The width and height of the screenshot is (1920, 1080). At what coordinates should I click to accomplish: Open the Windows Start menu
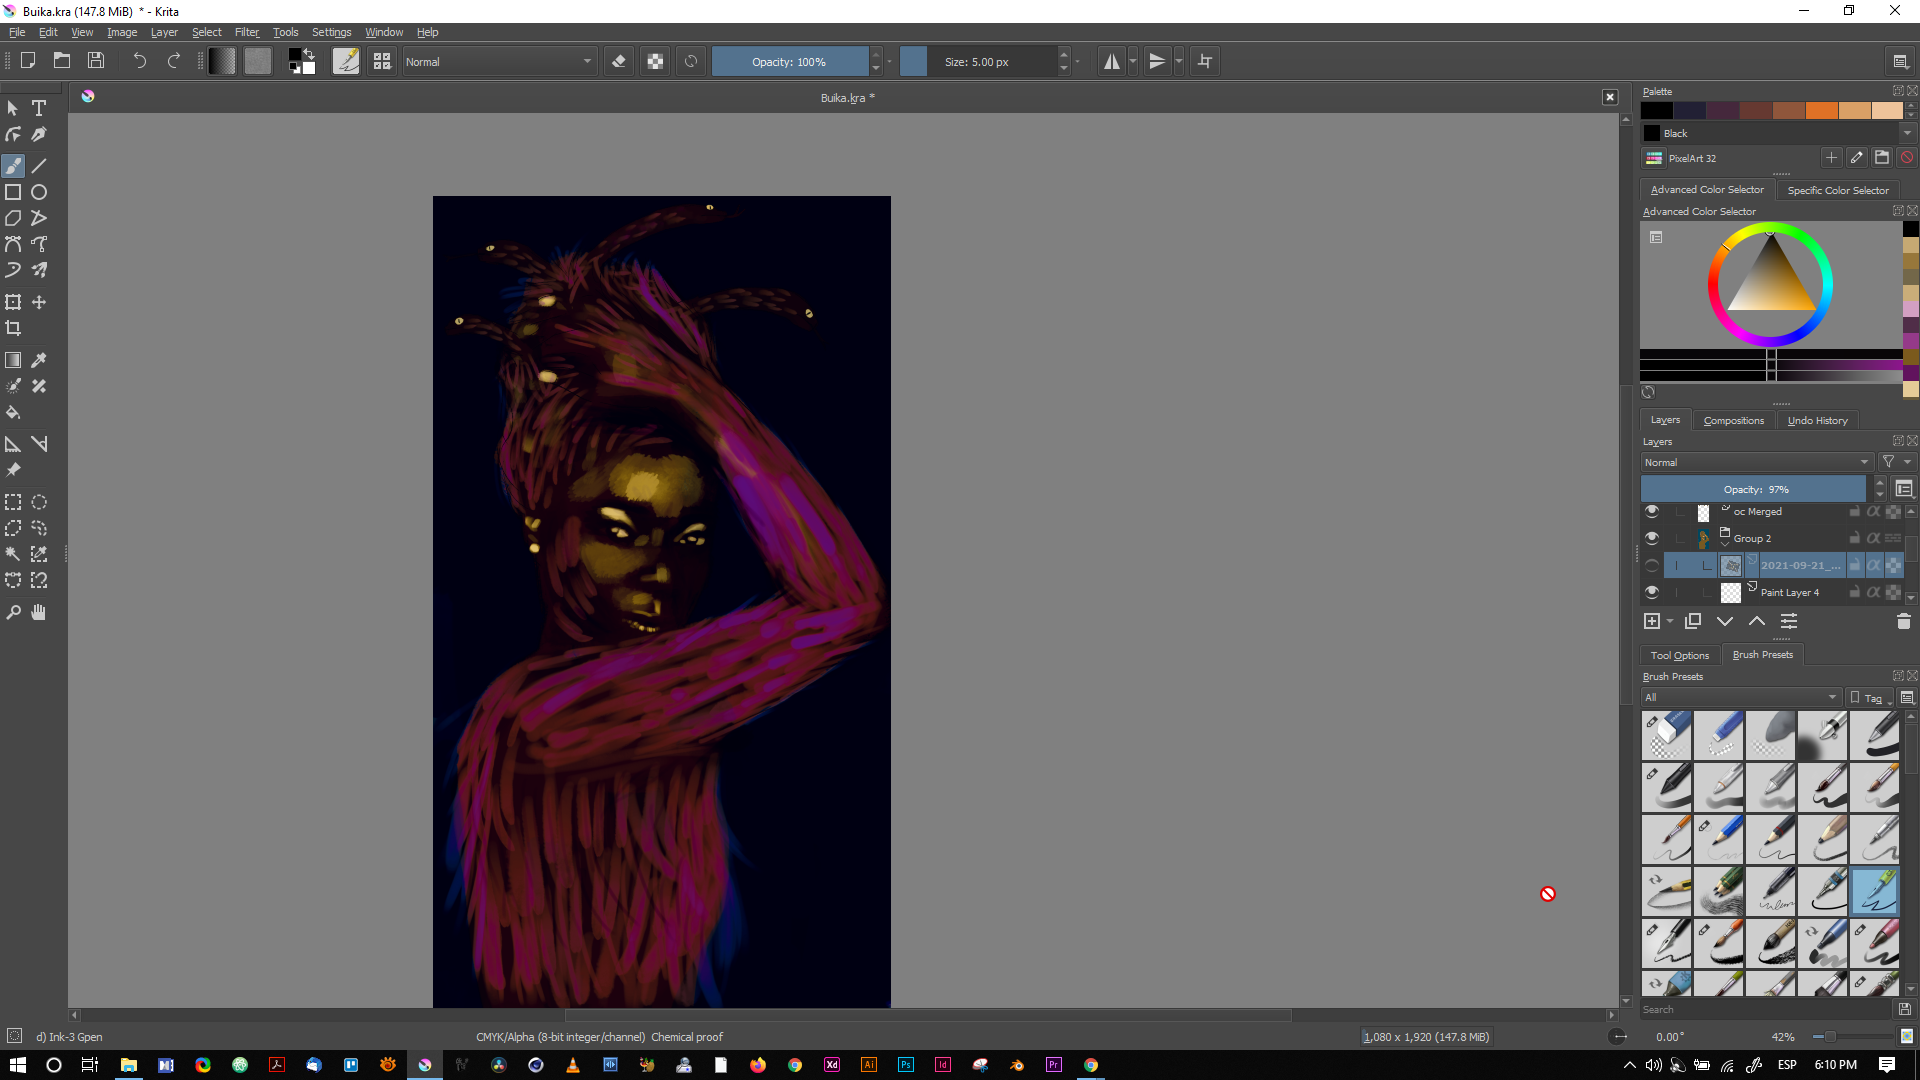(x=17, y=1065)
